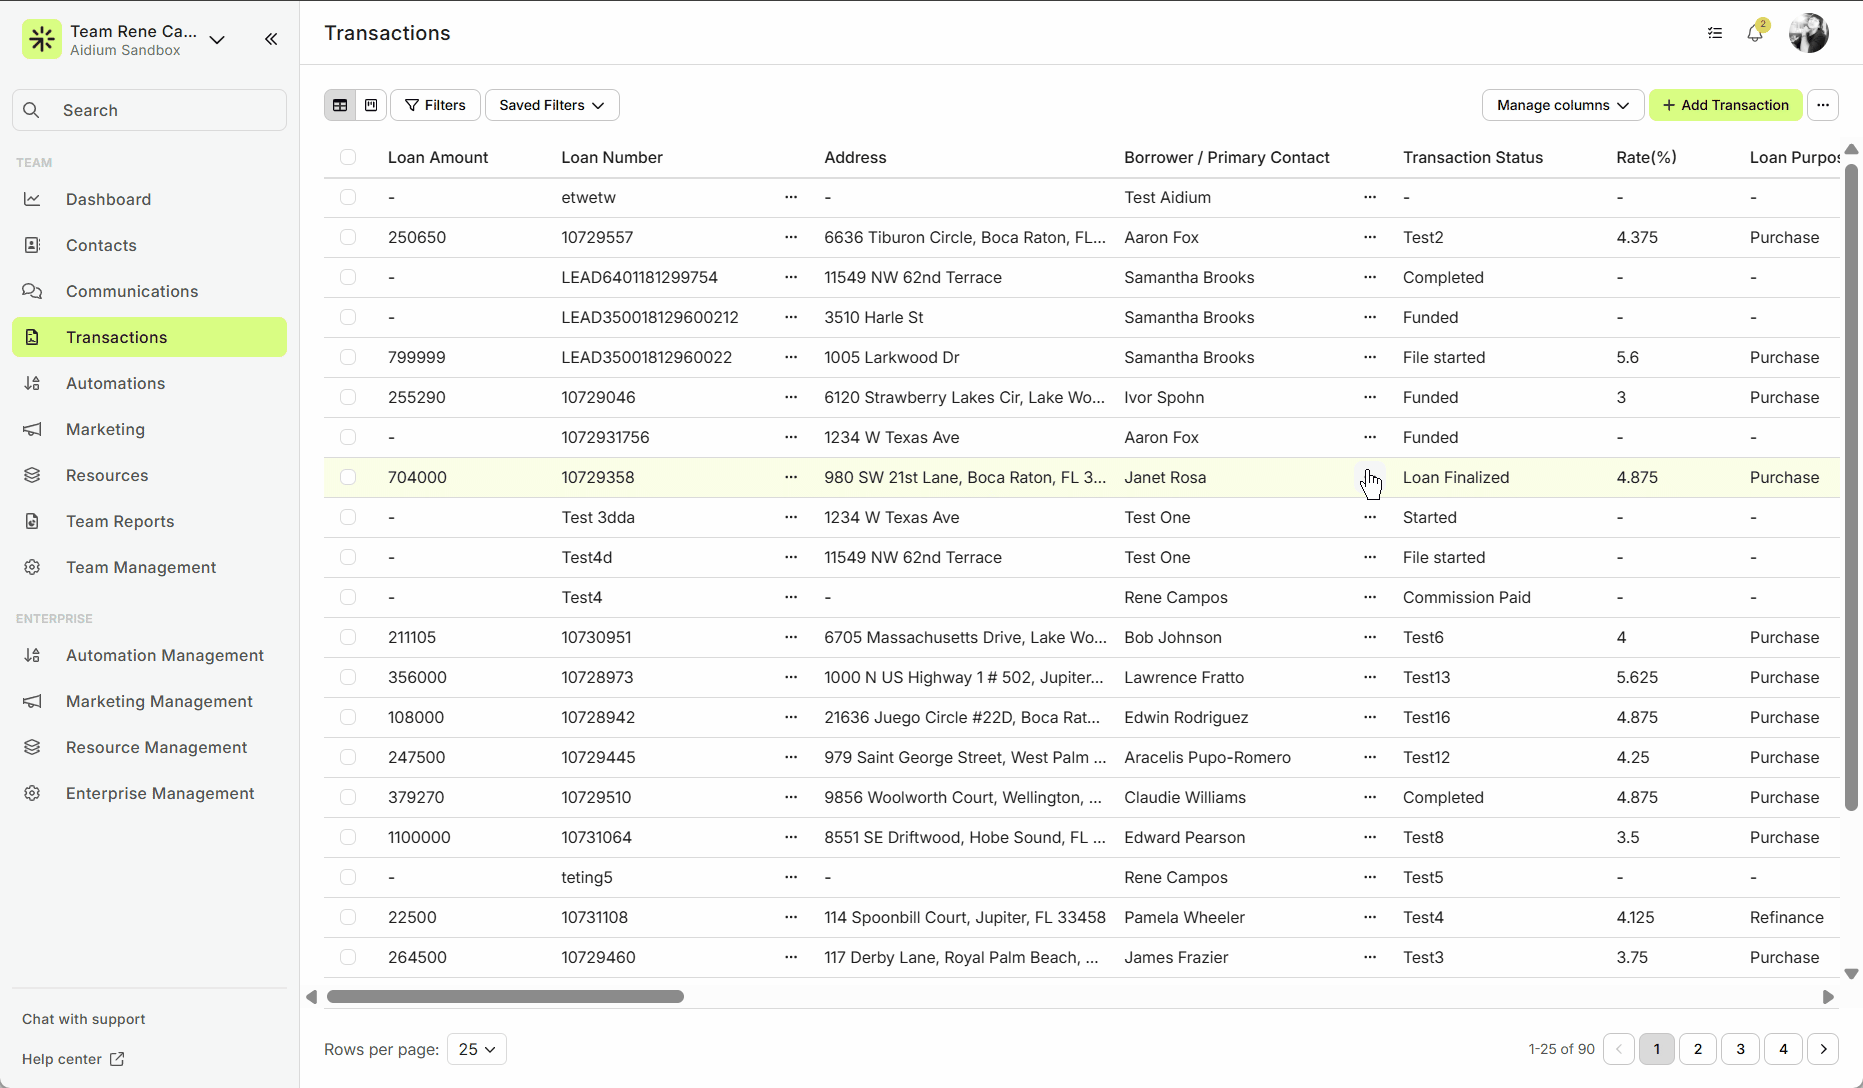Expand the Saved Filters dropdown
This screenshot has width=1863, height=1088.
[x=552, y=105]
